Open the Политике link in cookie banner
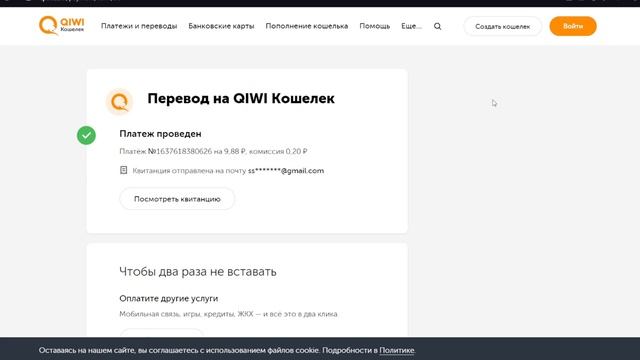The width and height of the screenshot is (640, 360). point(397,350)
